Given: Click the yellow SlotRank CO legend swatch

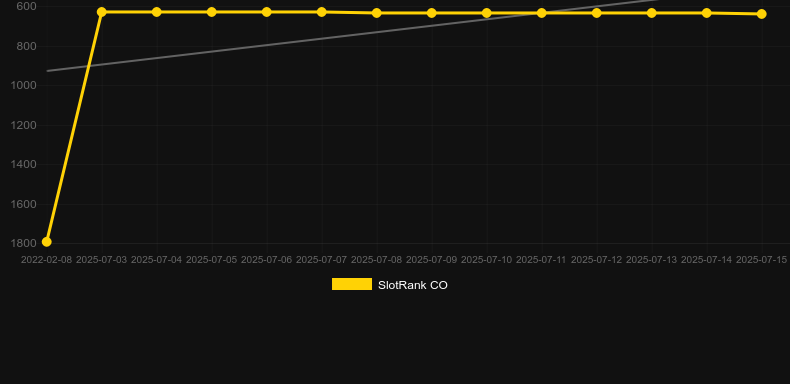Looking at the screenshot, I should tap(352, 284).
